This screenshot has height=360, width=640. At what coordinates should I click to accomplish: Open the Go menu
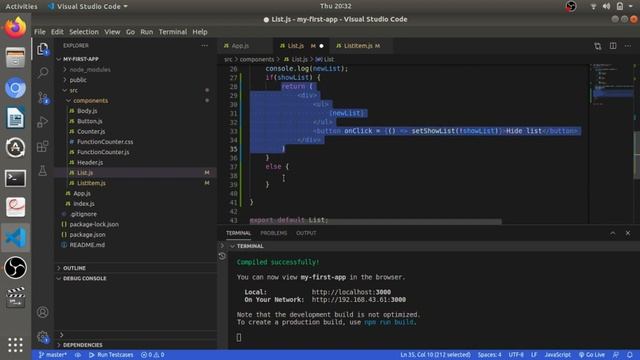[130, 32]
